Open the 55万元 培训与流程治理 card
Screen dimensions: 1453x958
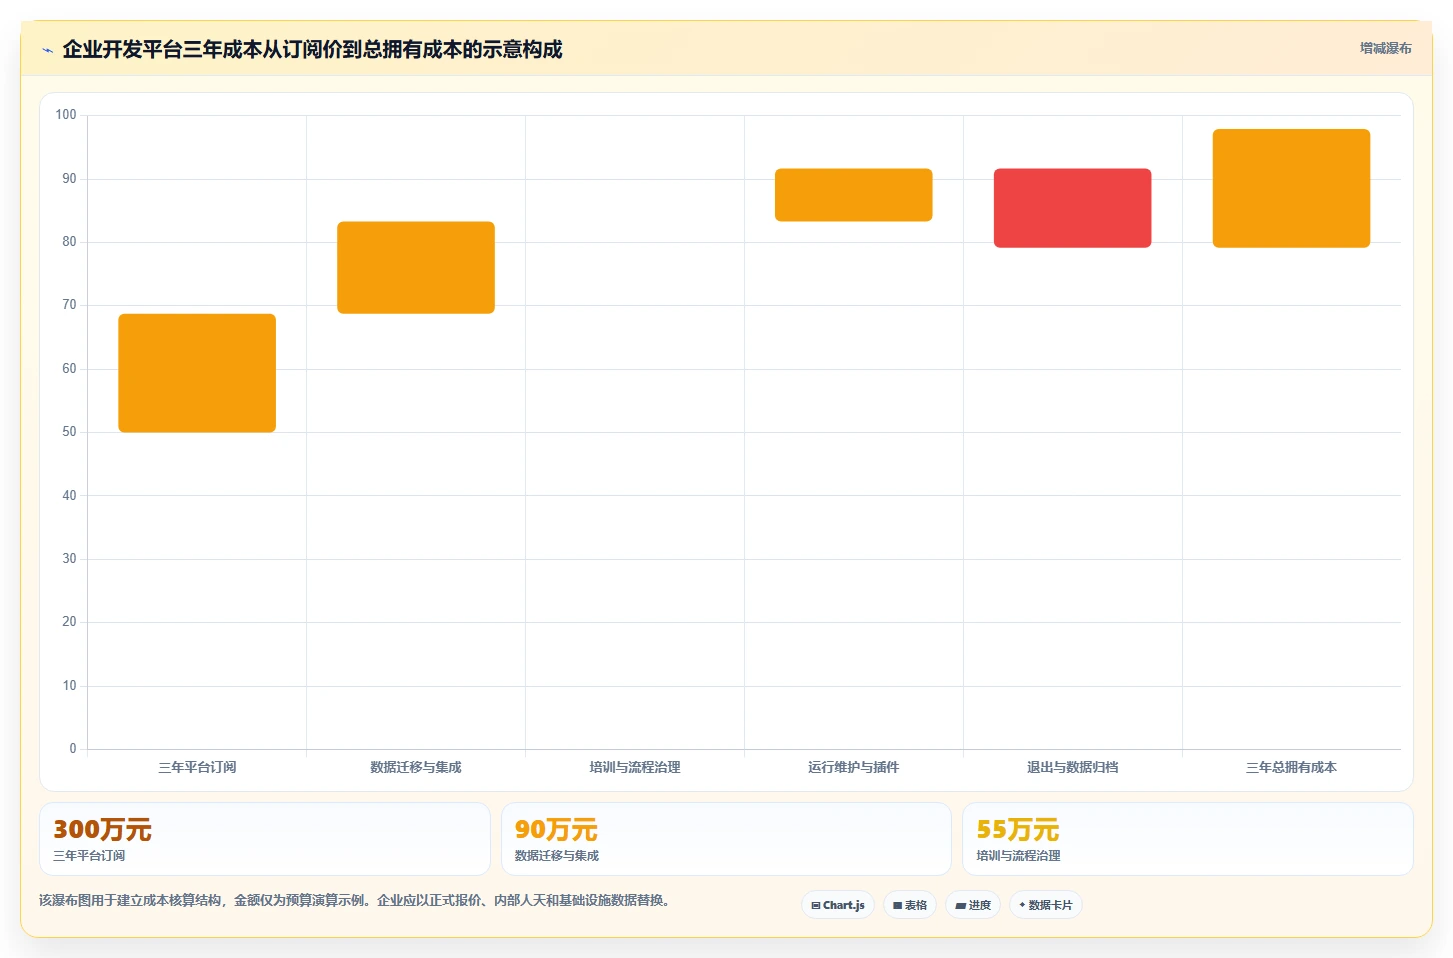pyautogui.click(x=1188, y=839)
